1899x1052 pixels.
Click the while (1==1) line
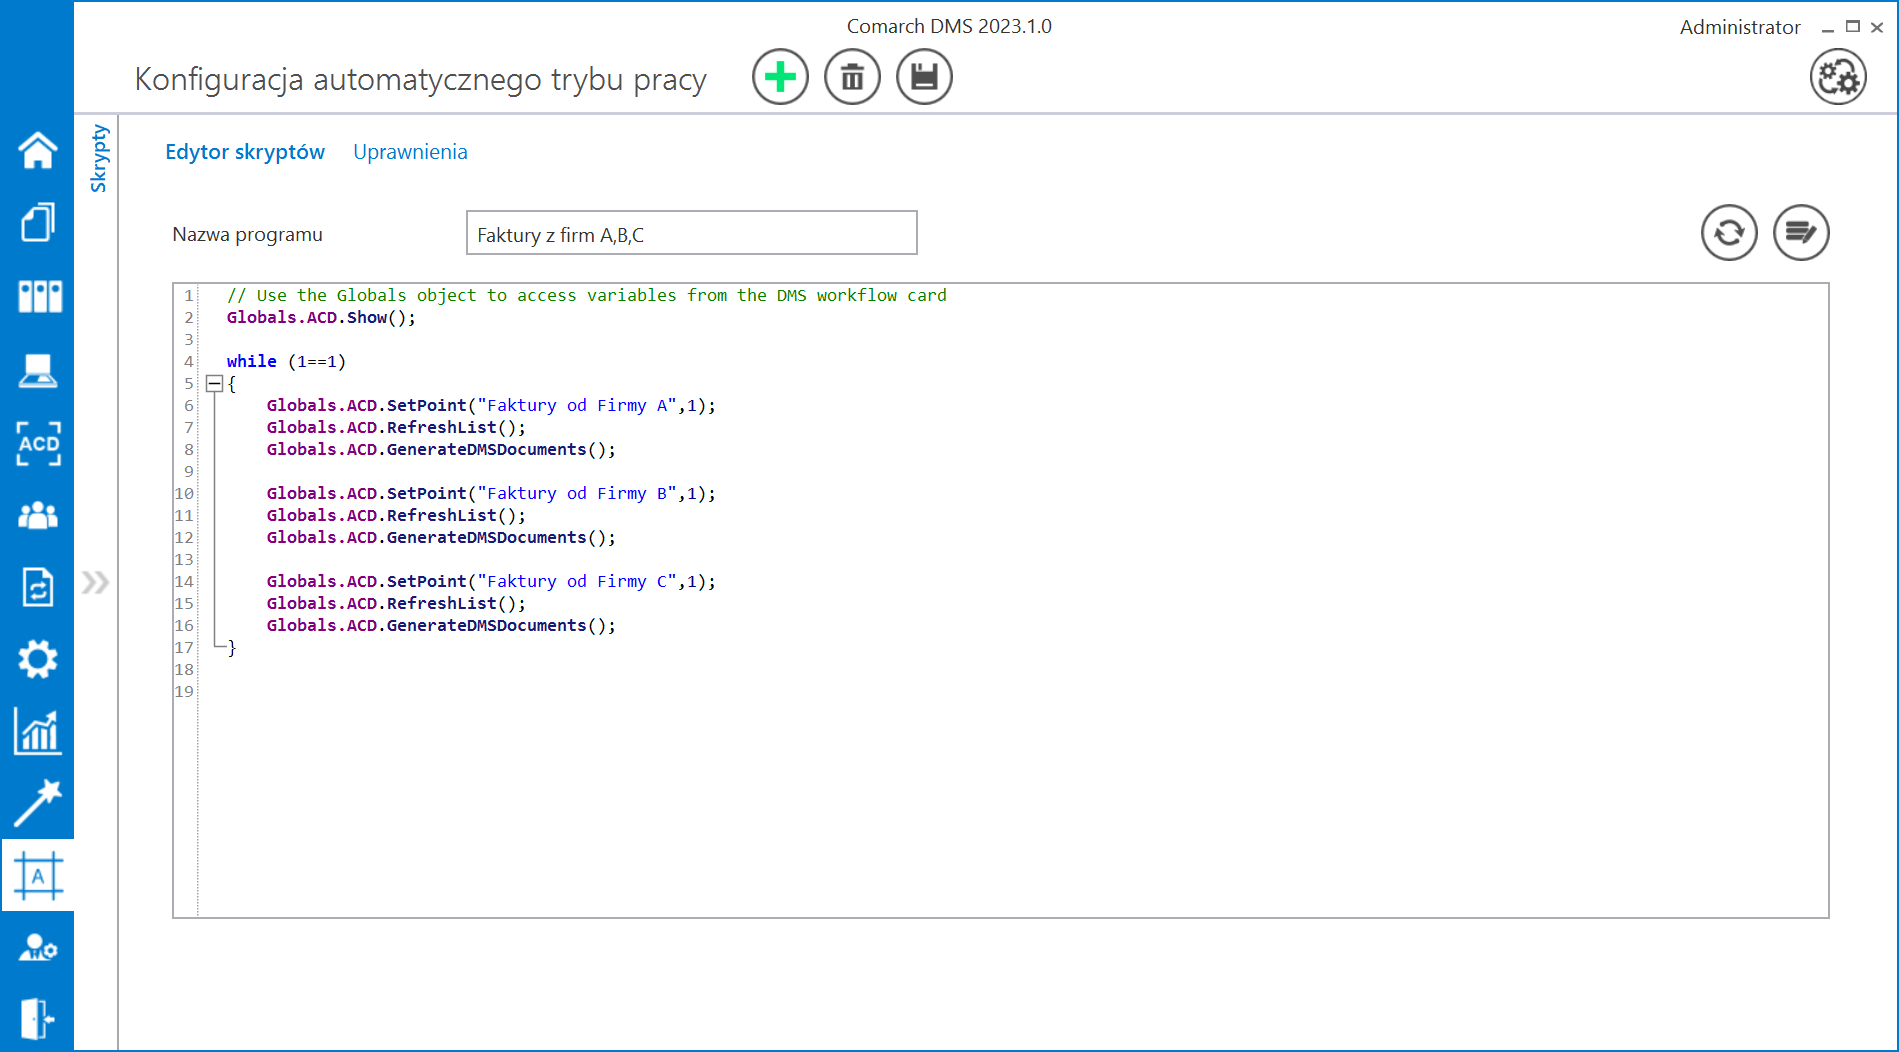click(x=286, y=361)
